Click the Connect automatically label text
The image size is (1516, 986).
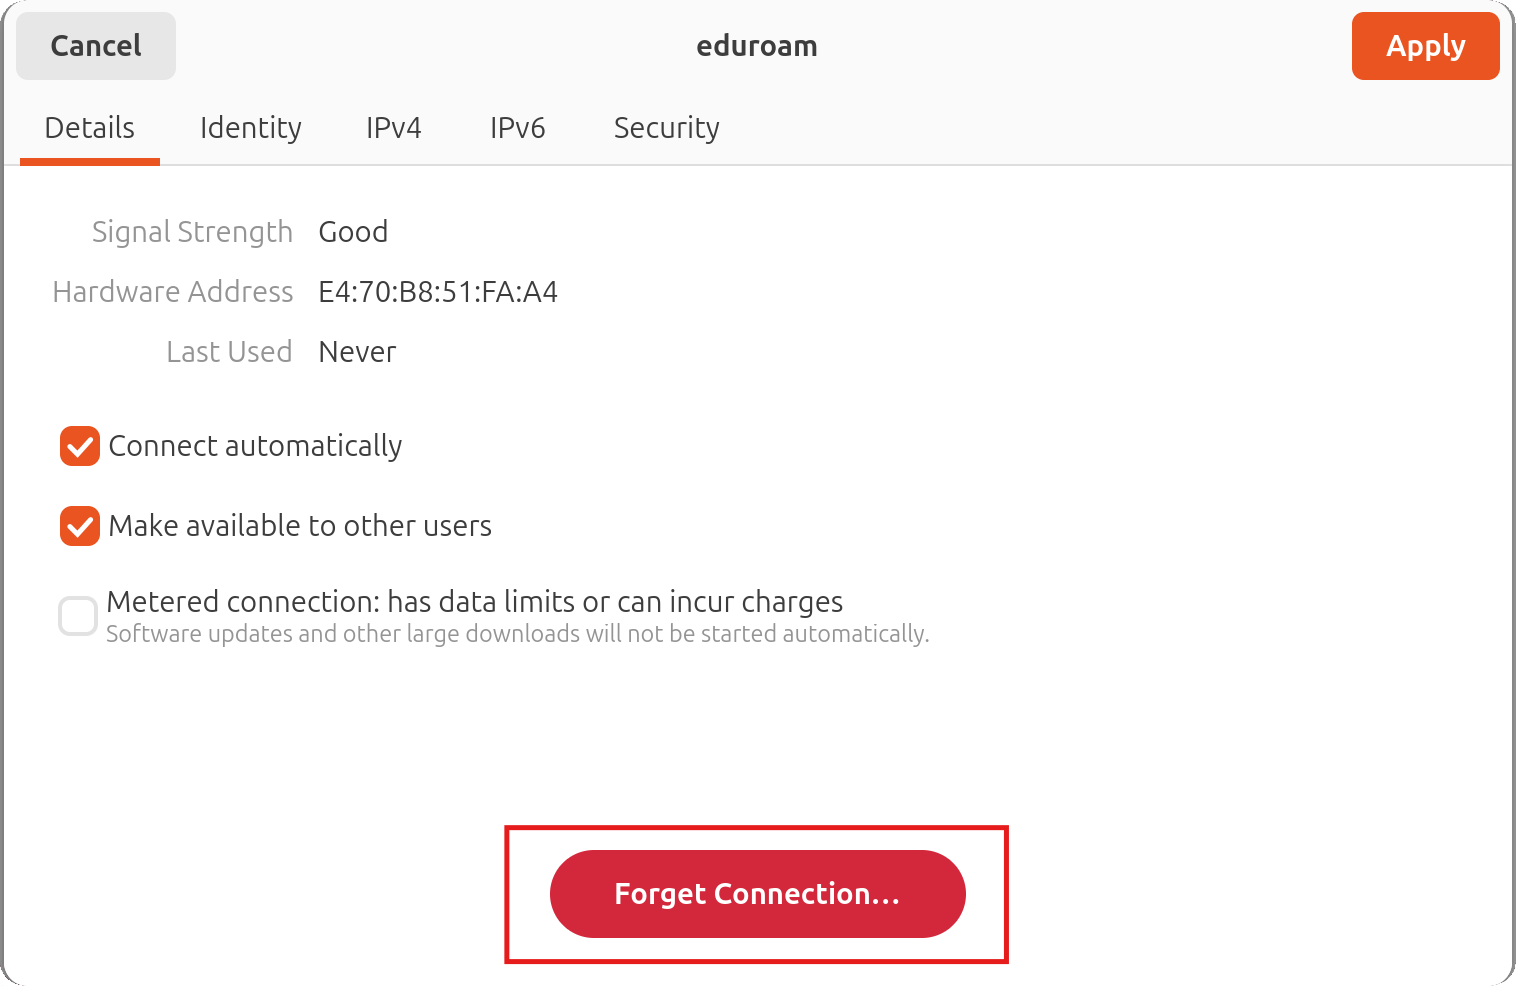(x=255, y=446)
